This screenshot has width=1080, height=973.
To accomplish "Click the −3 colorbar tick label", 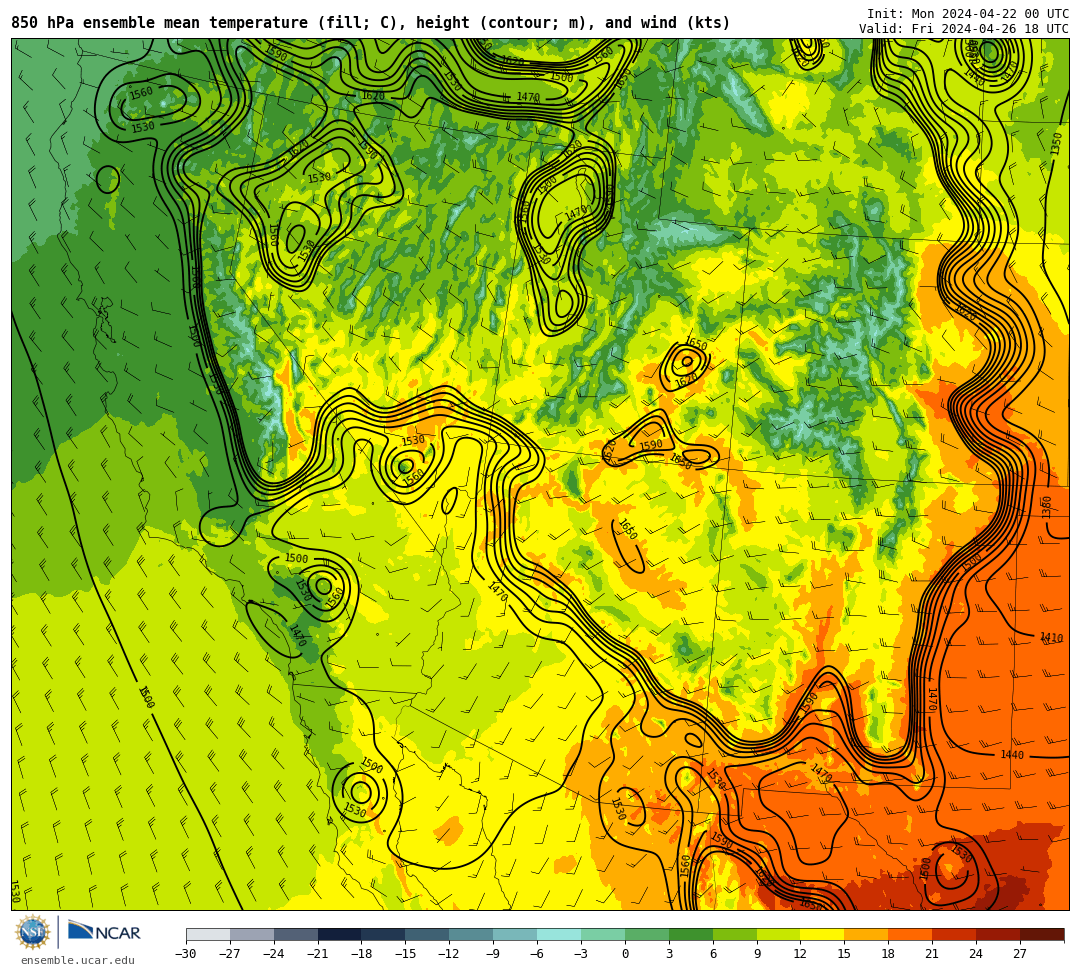I will (x=581, y=954).
